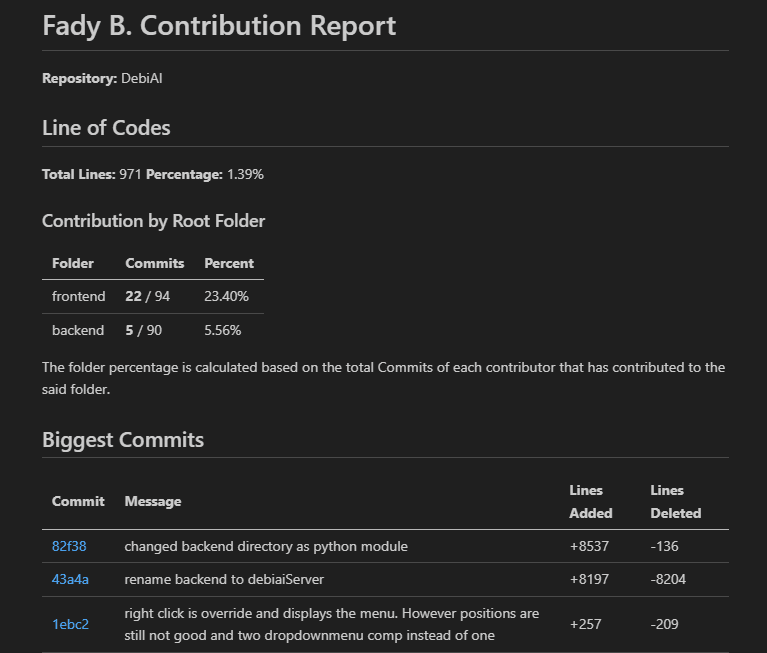This screenshot has height=653, width=767.
Task: Click the 'Message' column header
Action: pyautogui.click(x=153, y=501)
